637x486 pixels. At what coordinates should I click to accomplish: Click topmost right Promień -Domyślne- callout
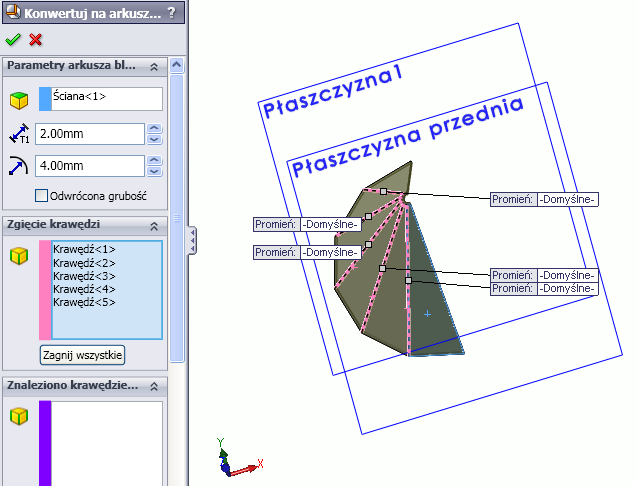(544, 200)
